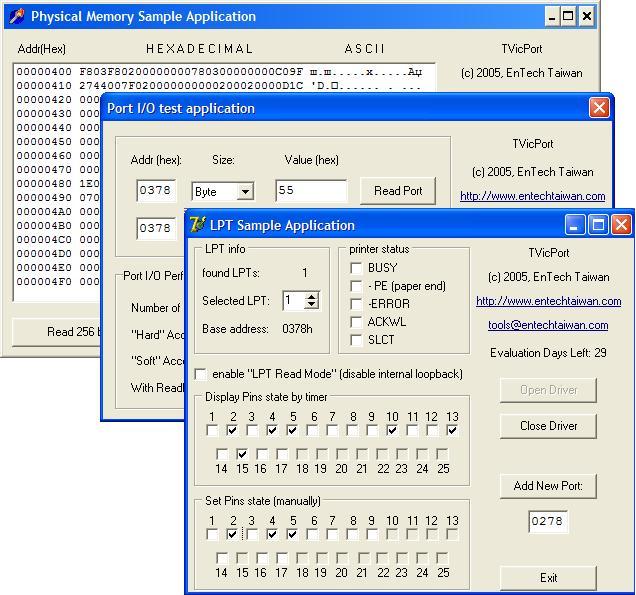The image size is (636, 595).
Task: Click the Add New Port button
Action: (x=548, y=486)
